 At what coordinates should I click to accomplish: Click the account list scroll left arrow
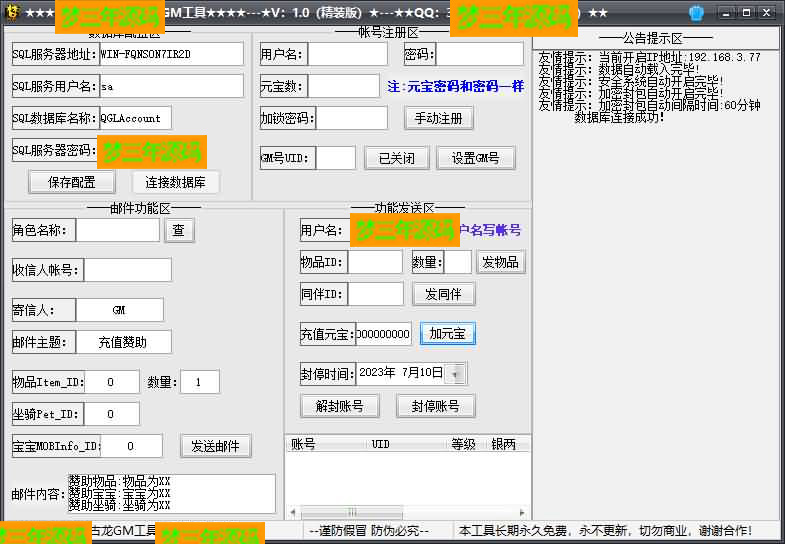click(x=293, y=512)
